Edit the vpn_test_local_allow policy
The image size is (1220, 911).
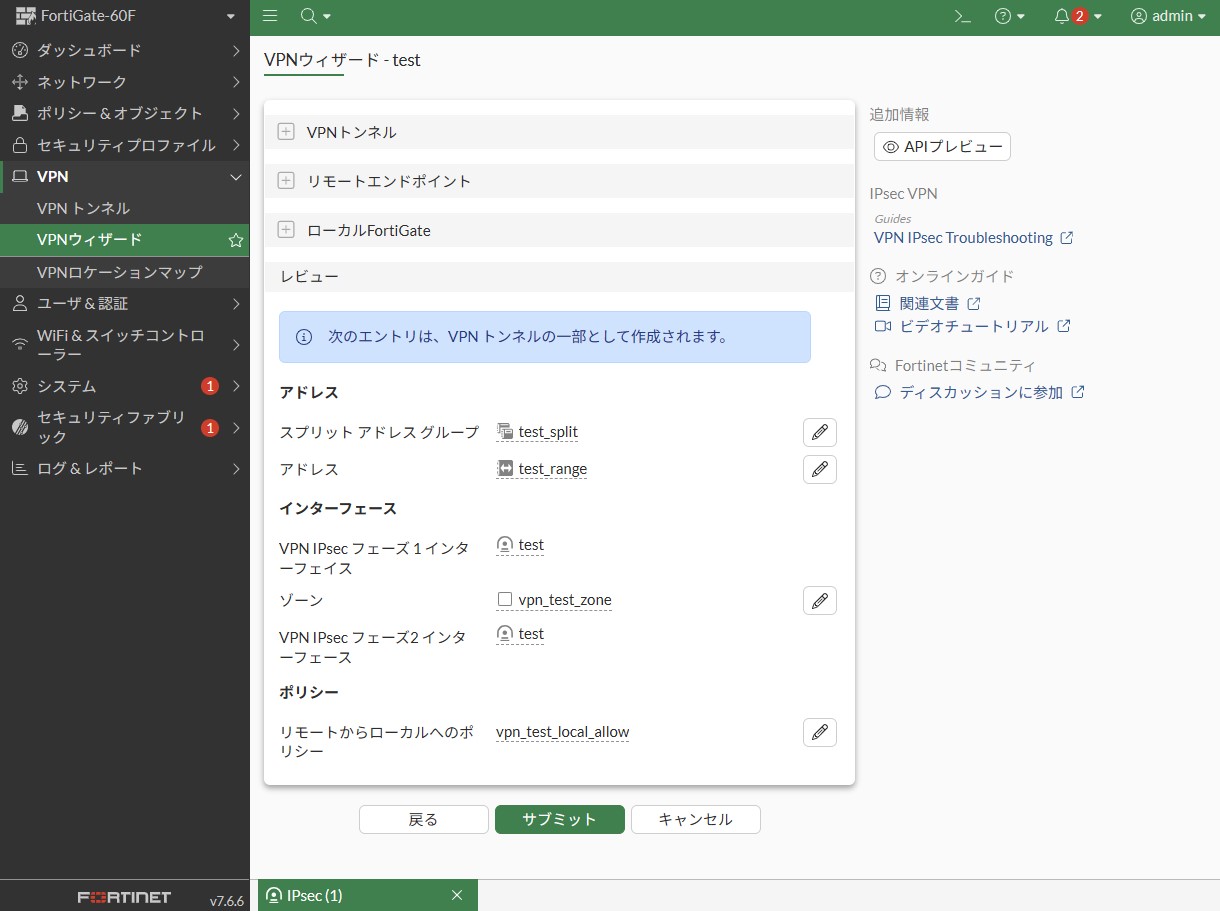tap(819, 732)
